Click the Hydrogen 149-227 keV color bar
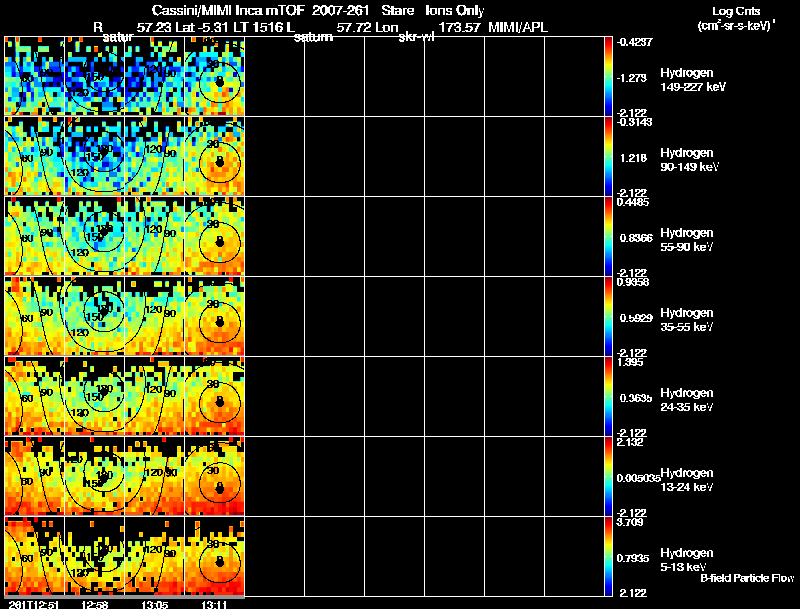Image resolution: width=800 pixels, height=609 pixels. click(x=609, y=75)
